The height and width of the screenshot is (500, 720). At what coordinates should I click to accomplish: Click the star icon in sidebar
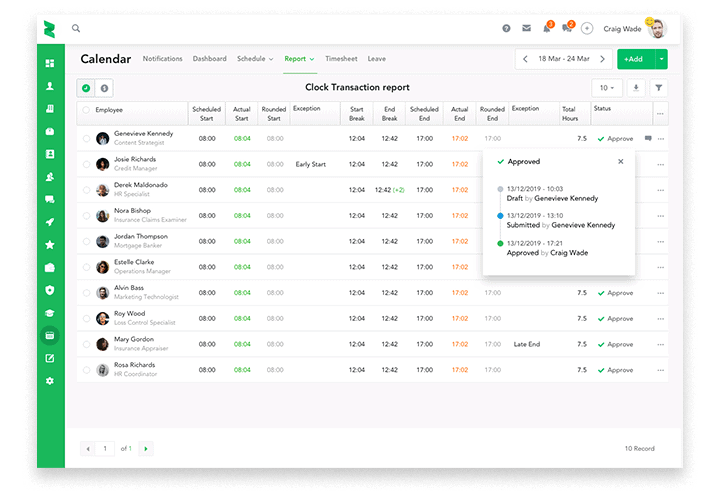click(x=49, y=245)
